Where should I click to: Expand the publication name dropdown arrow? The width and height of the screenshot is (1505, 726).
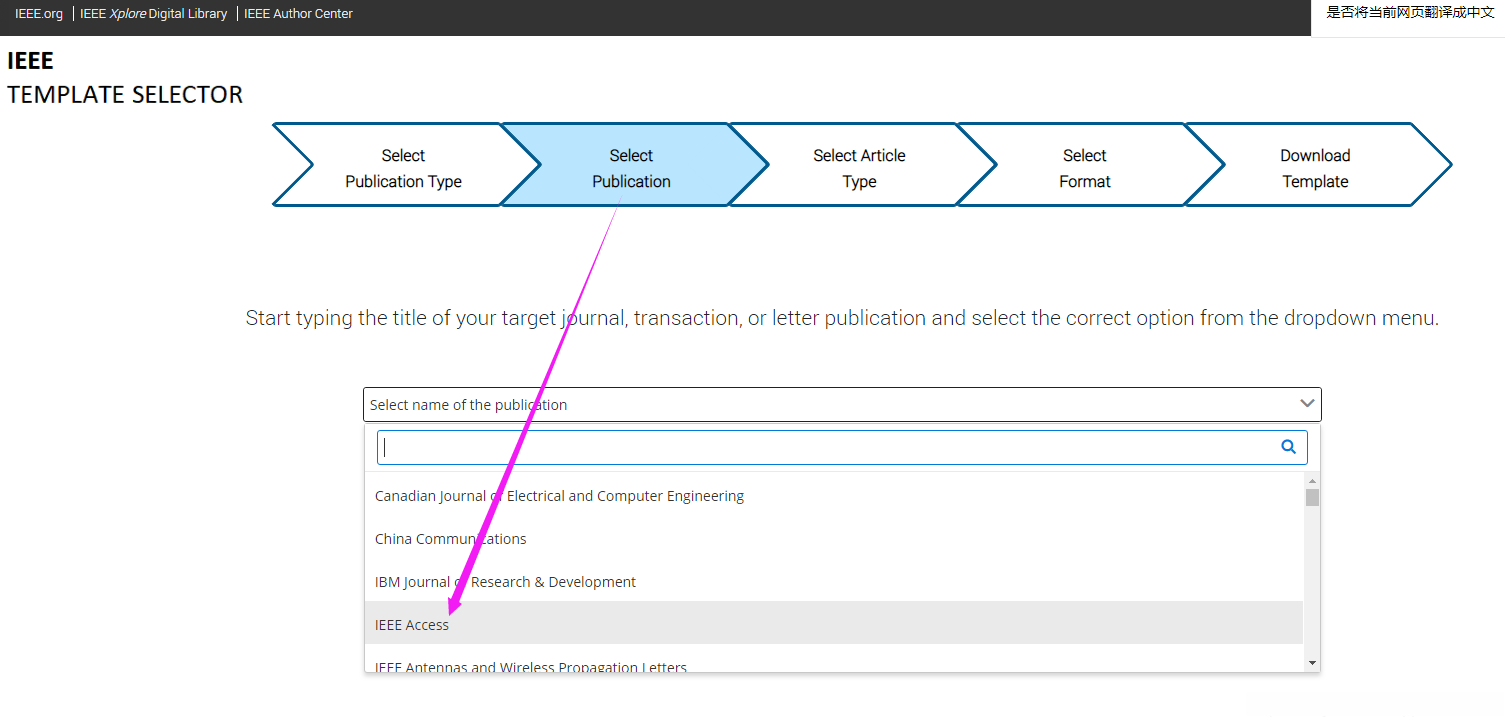[1307, 404]
